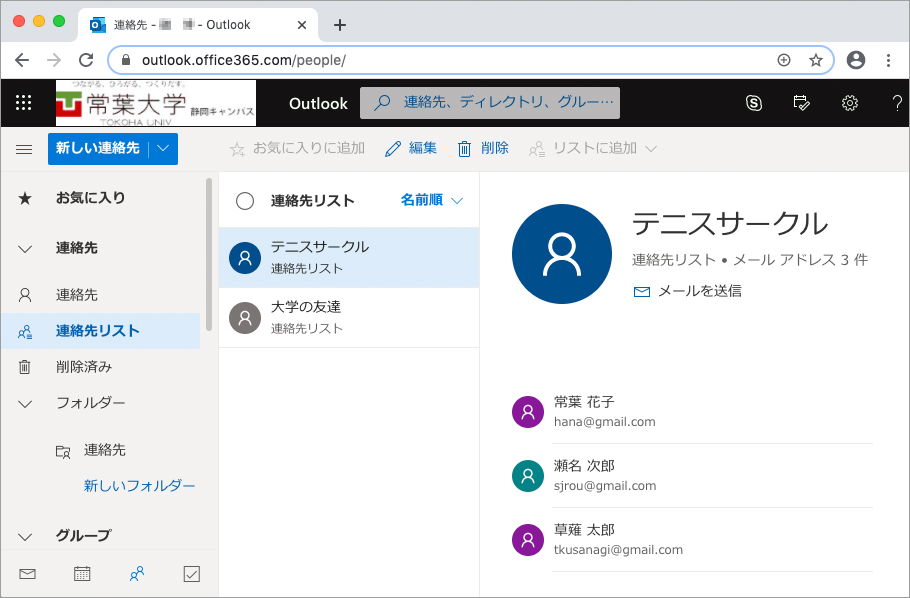Open the 名前順 sort dropdown
910x598 pixels.
[x=432, y=200]
